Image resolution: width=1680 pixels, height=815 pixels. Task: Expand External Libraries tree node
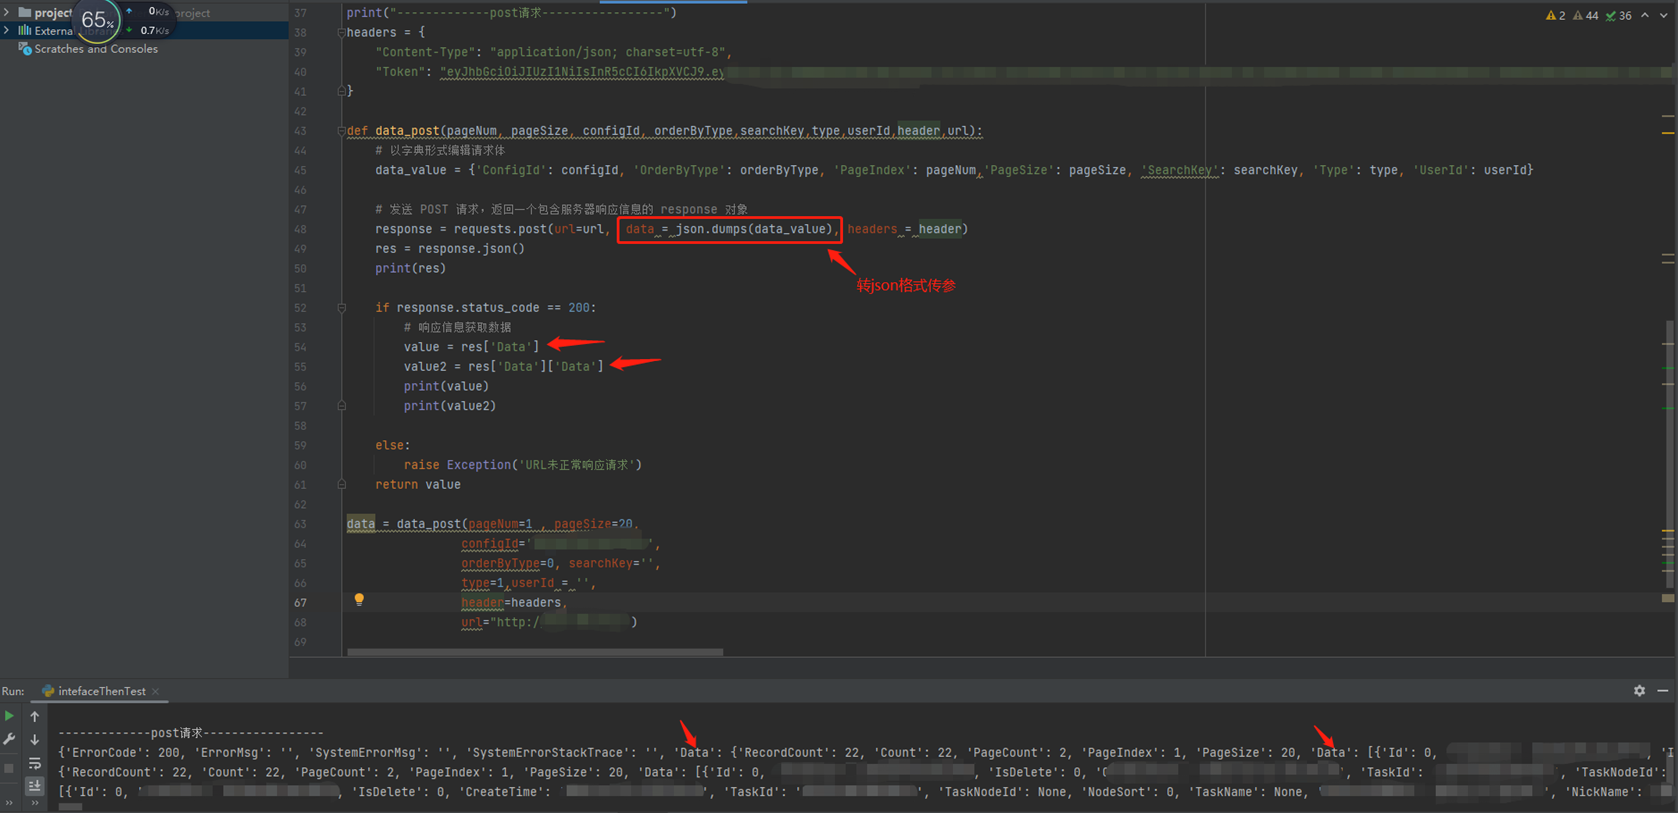(8, 31)
